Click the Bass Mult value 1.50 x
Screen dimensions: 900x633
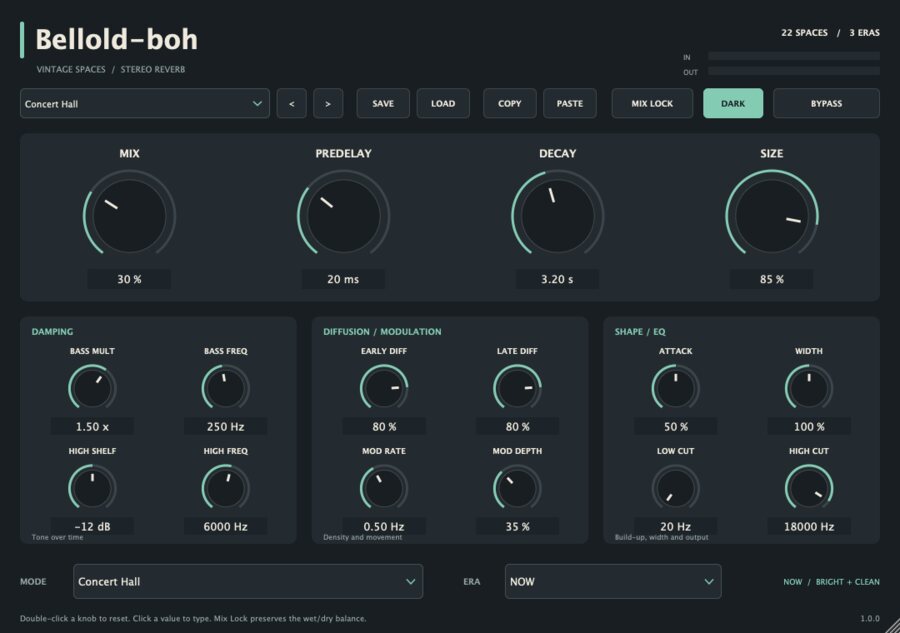92,426
